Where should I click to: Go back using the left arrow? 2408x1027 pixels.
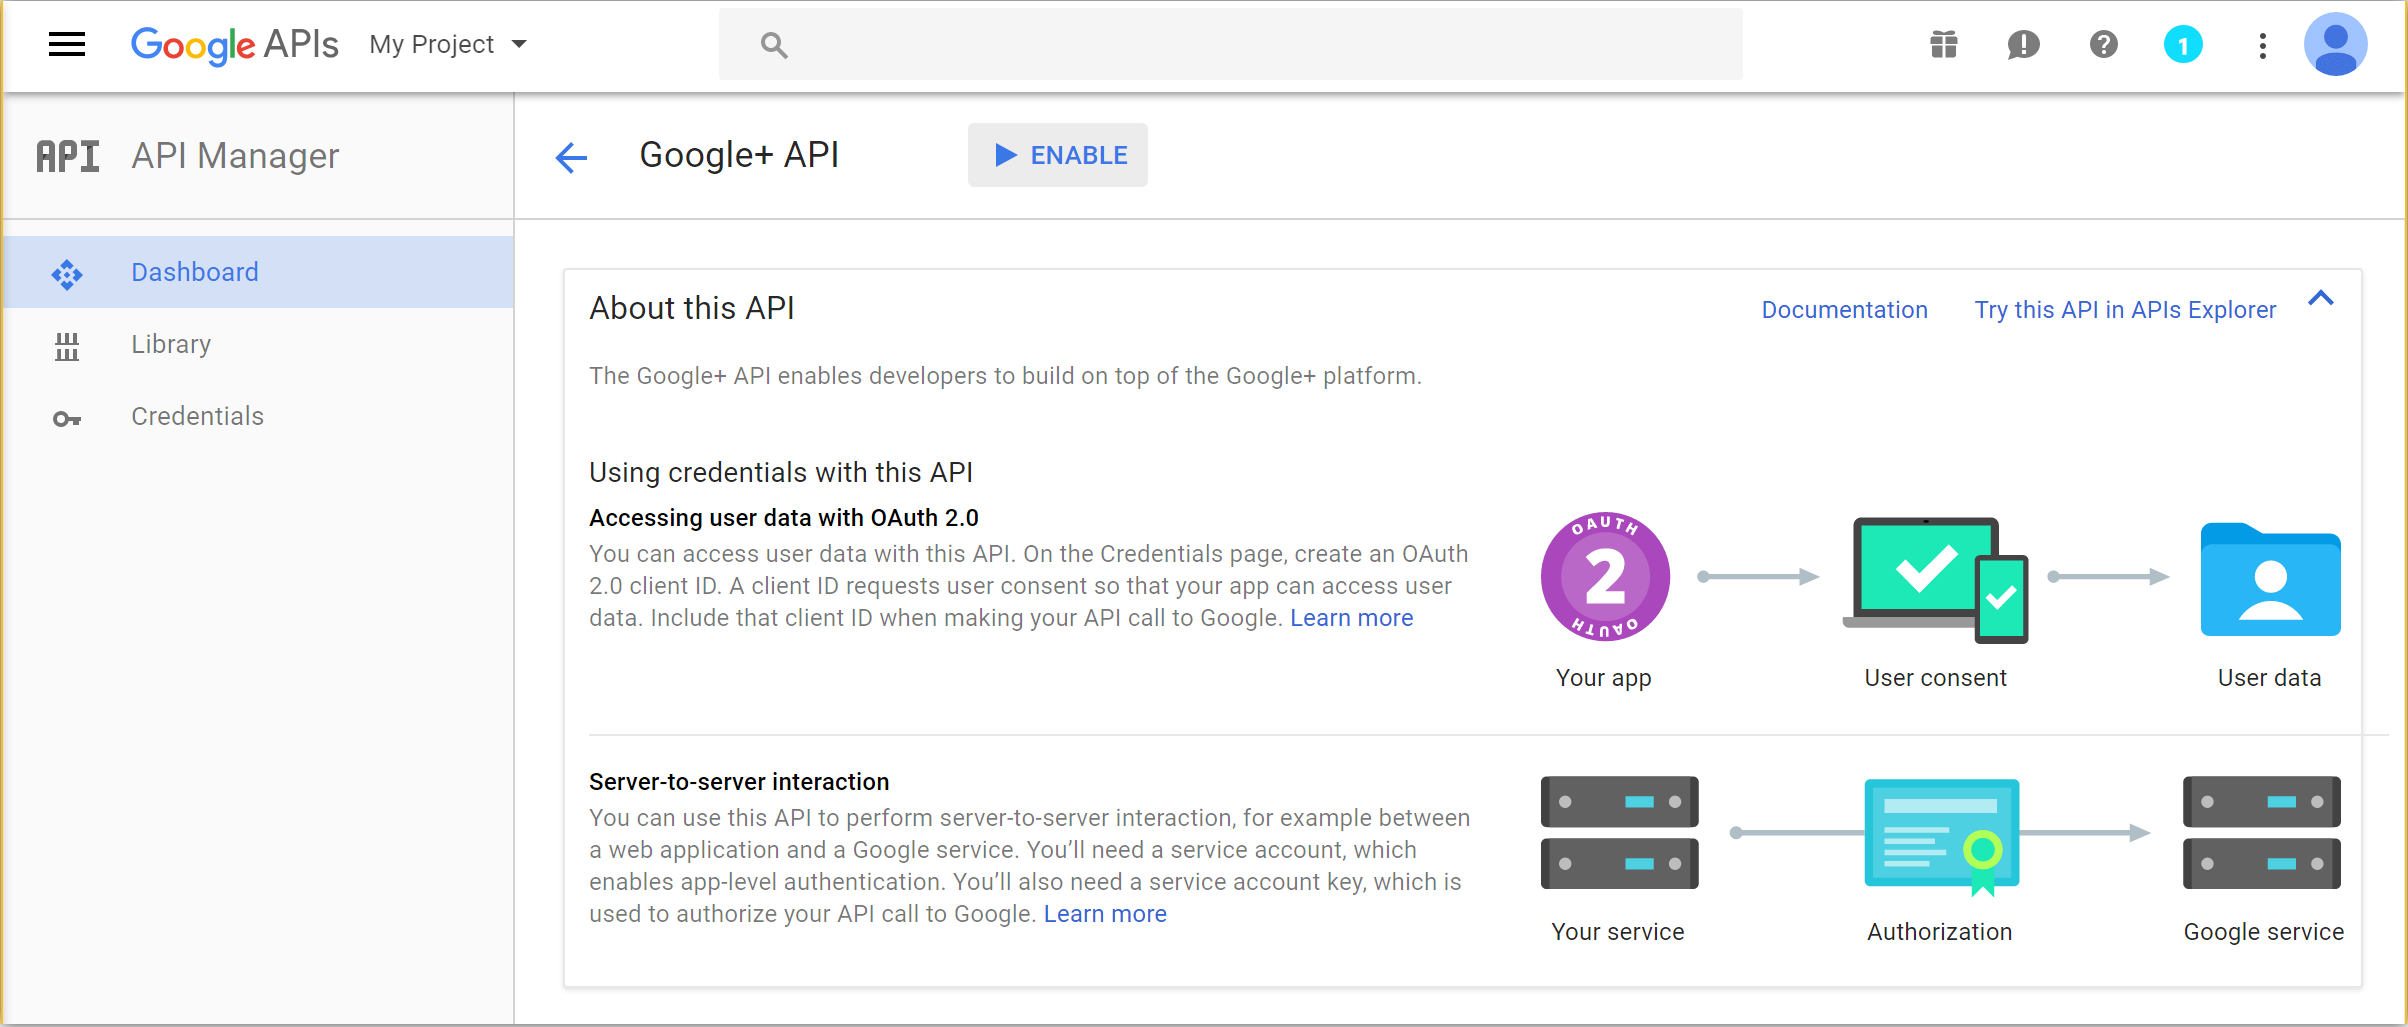click(571, 157)
